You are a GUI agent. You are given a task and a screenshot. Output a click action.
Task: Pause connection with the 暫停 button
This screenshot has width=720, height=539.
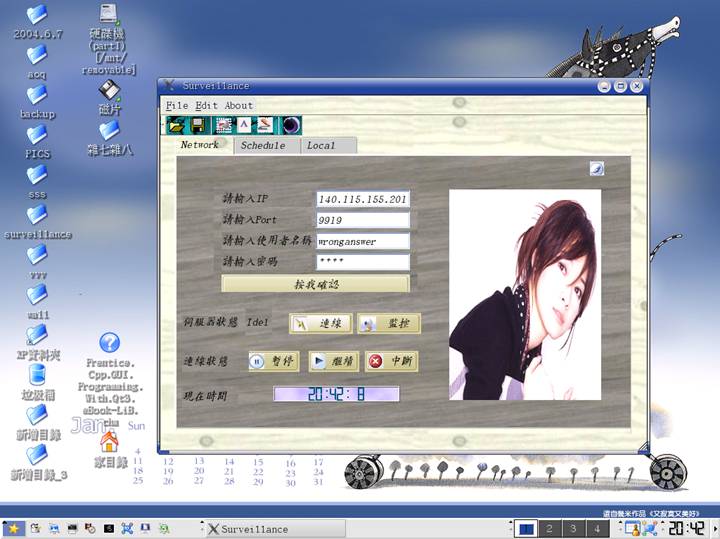pos(271,362)
